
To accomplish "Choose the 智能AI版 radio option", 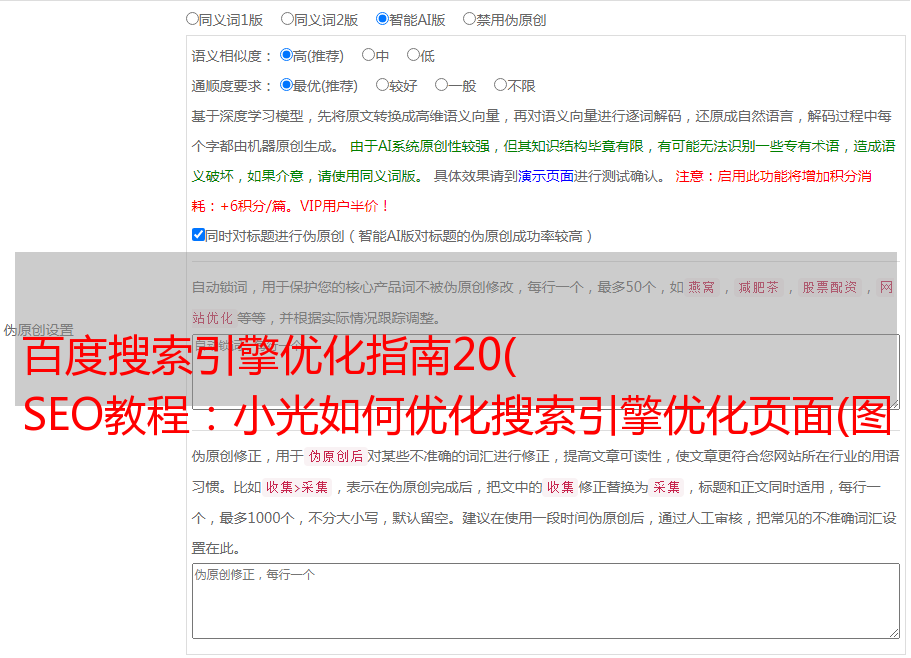I will (x=382, y=19).
